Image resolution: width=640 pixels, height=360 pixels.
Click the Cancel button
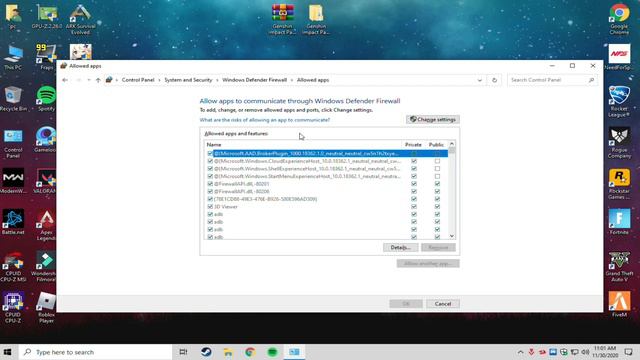442,304
